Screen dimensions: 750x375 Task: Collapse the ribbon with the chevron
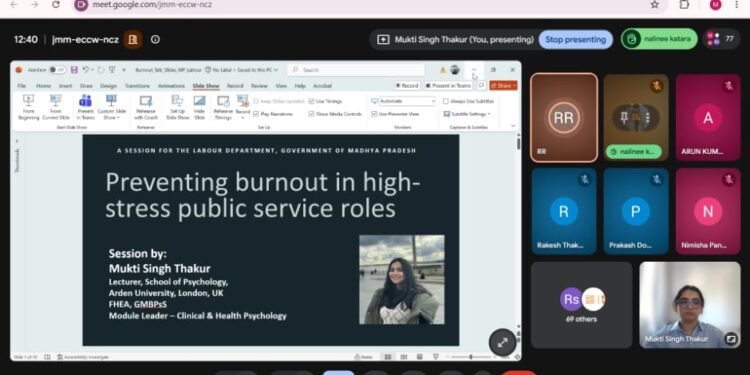pyautogui.click(x=513, y=126)
